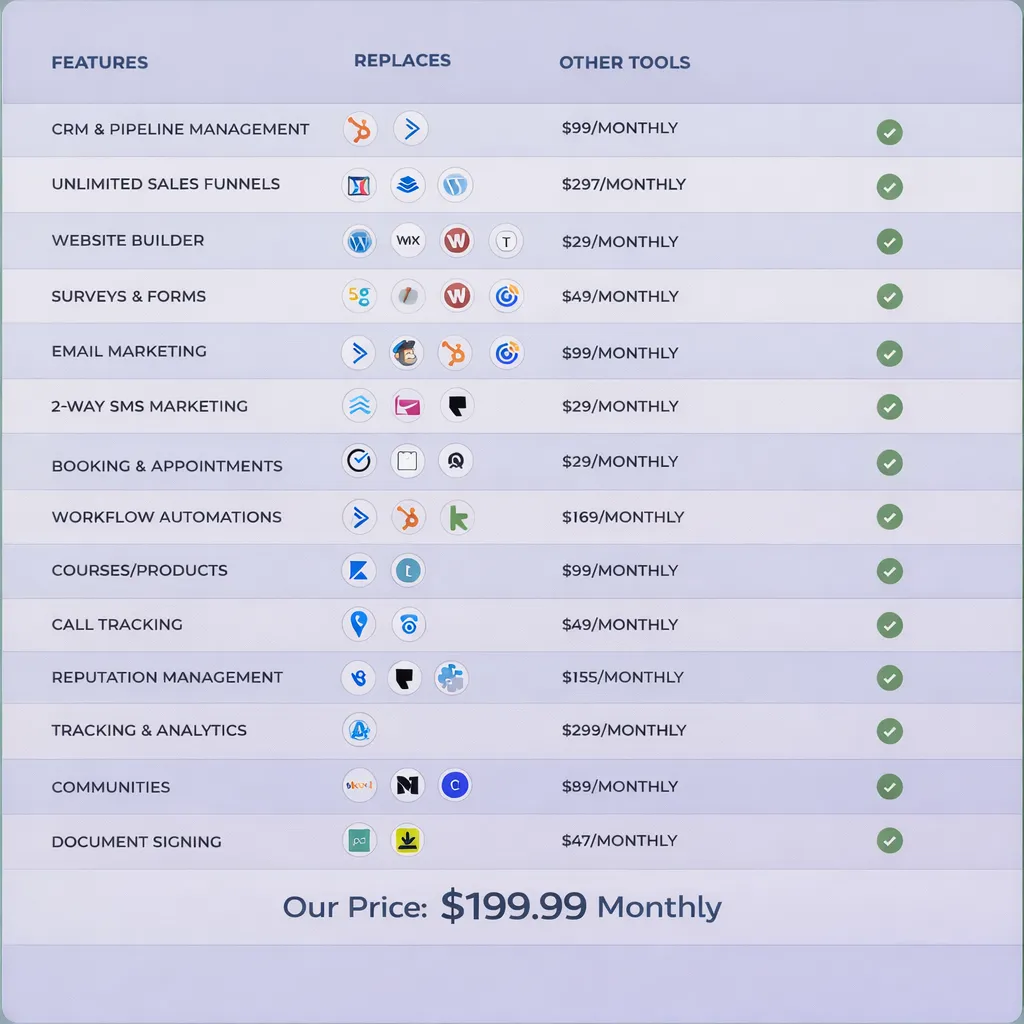Image resolution: width=1024 pixels, height=1024 pixels.
Task: Click the blue phone pin icon in Call Tracking
Action: click(358, 624)
